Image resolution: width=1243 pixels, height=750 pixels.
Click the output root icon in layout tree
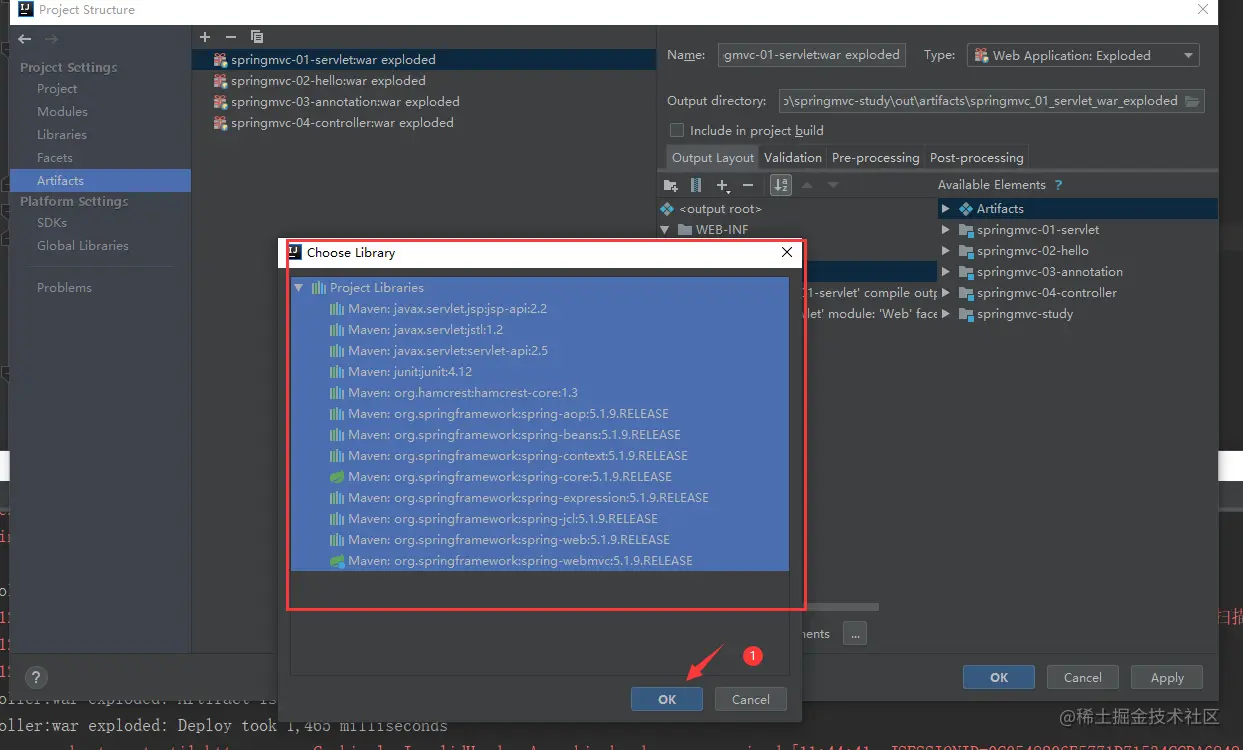click(x=667, y=209)
